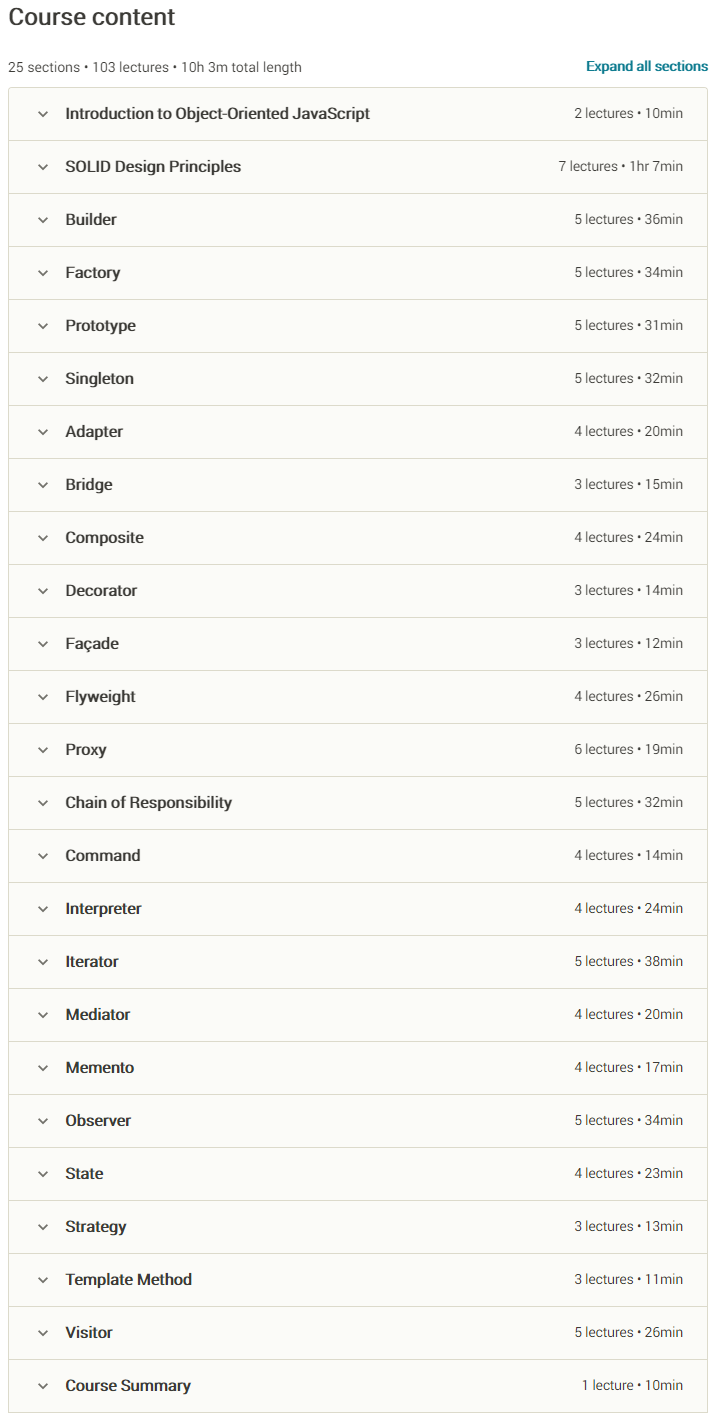Image resolution: width=717 pixels, height=1420 pixels.
Task: Click the Flyweight chevron icon
Action: click(x=43, y=697)
